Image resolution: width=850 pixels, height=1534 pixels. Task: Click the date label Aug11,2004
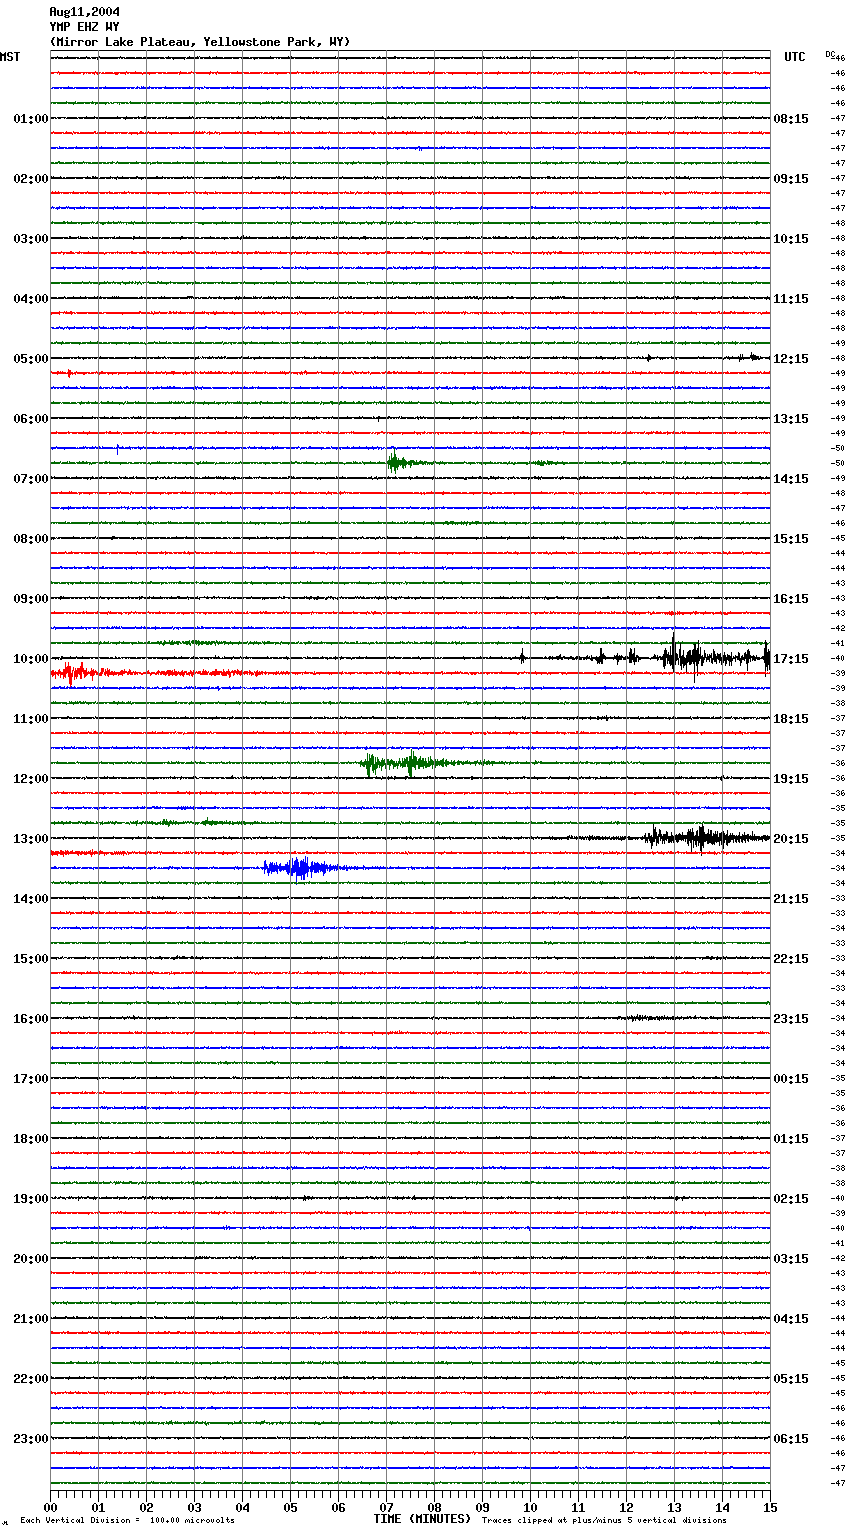(x=84, y=12)
